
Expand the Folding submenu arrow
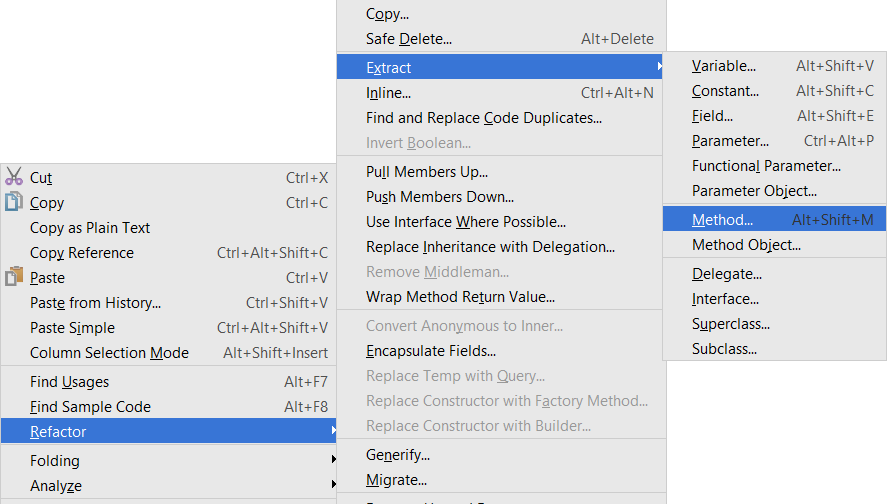[x=333, y=460]
